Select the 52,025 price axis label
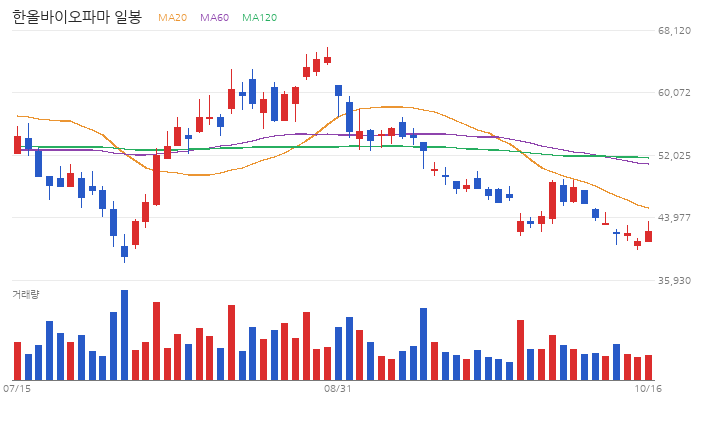 click(x=674, y=156)
